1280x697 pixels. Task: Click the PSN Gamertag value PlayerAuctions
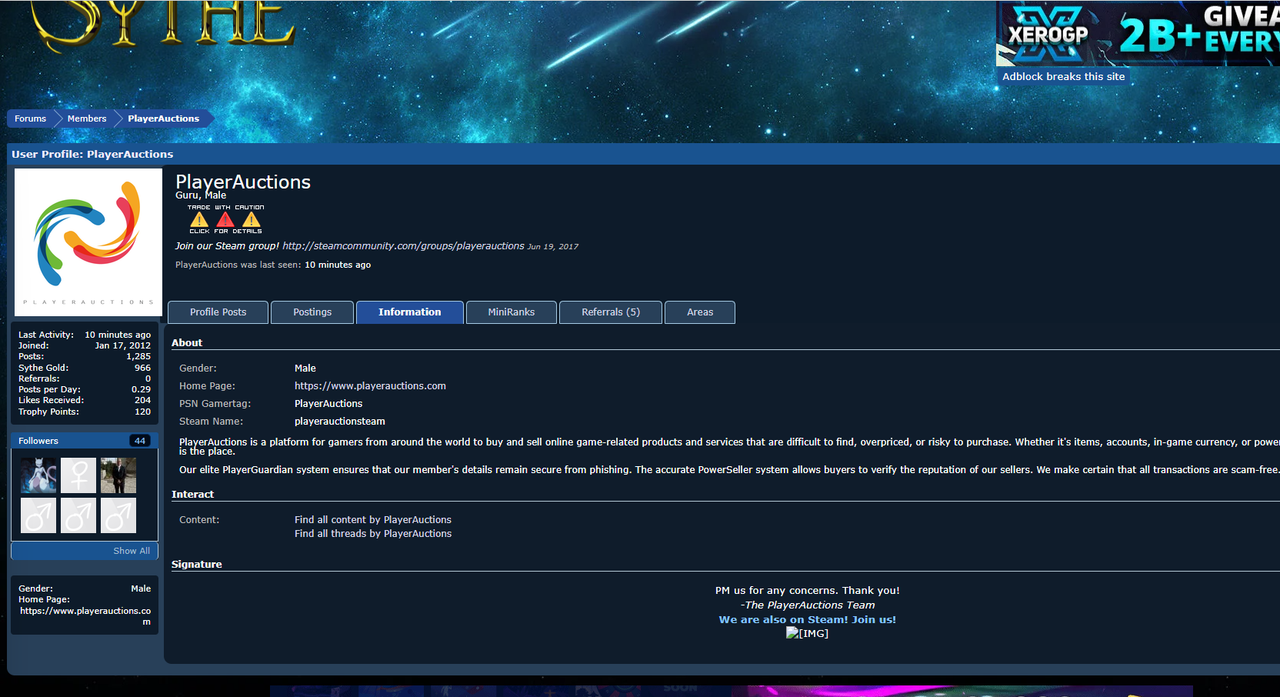point(328,404)
